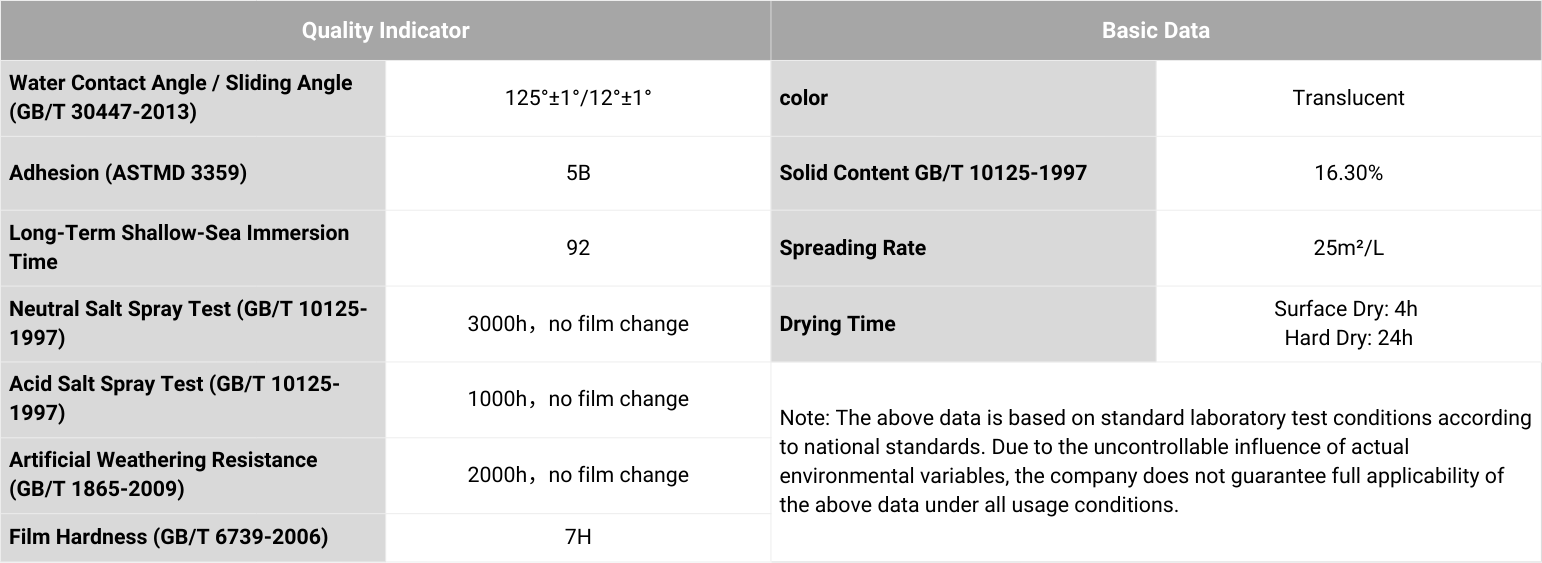Select the Long-Term Shallow-Sea Immersion Time label
Screen dimensions: 1542x563
(x=179, y=247)
